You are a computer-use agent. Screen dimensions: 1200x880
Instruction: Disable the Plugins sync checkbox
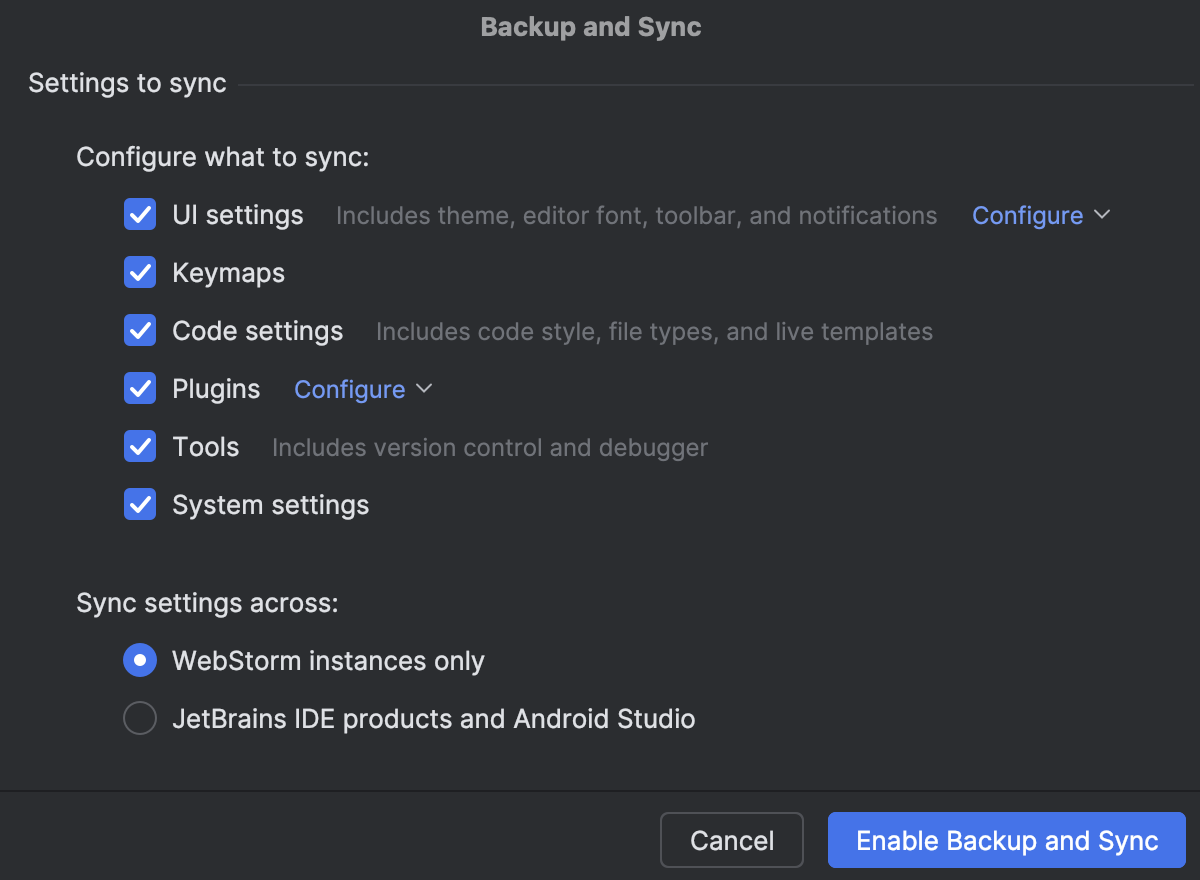[140, 388]
